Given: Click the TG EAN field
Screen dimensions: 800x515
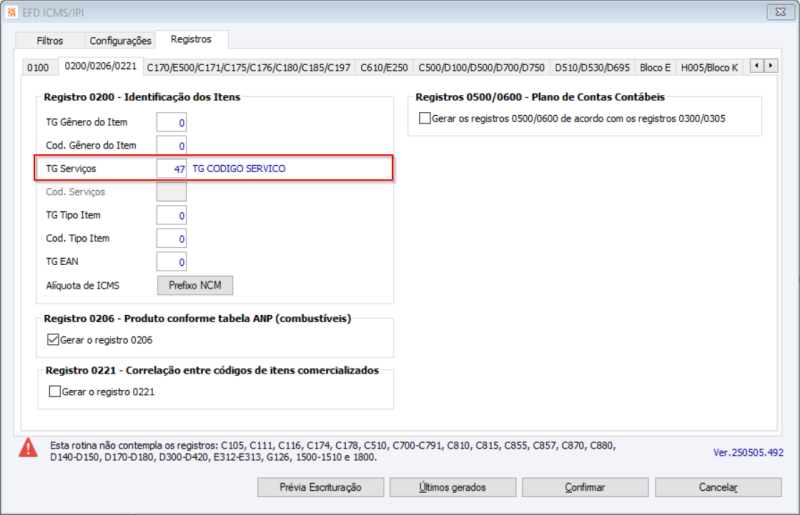Looking at the screenshot, I should tap(171, 262).
